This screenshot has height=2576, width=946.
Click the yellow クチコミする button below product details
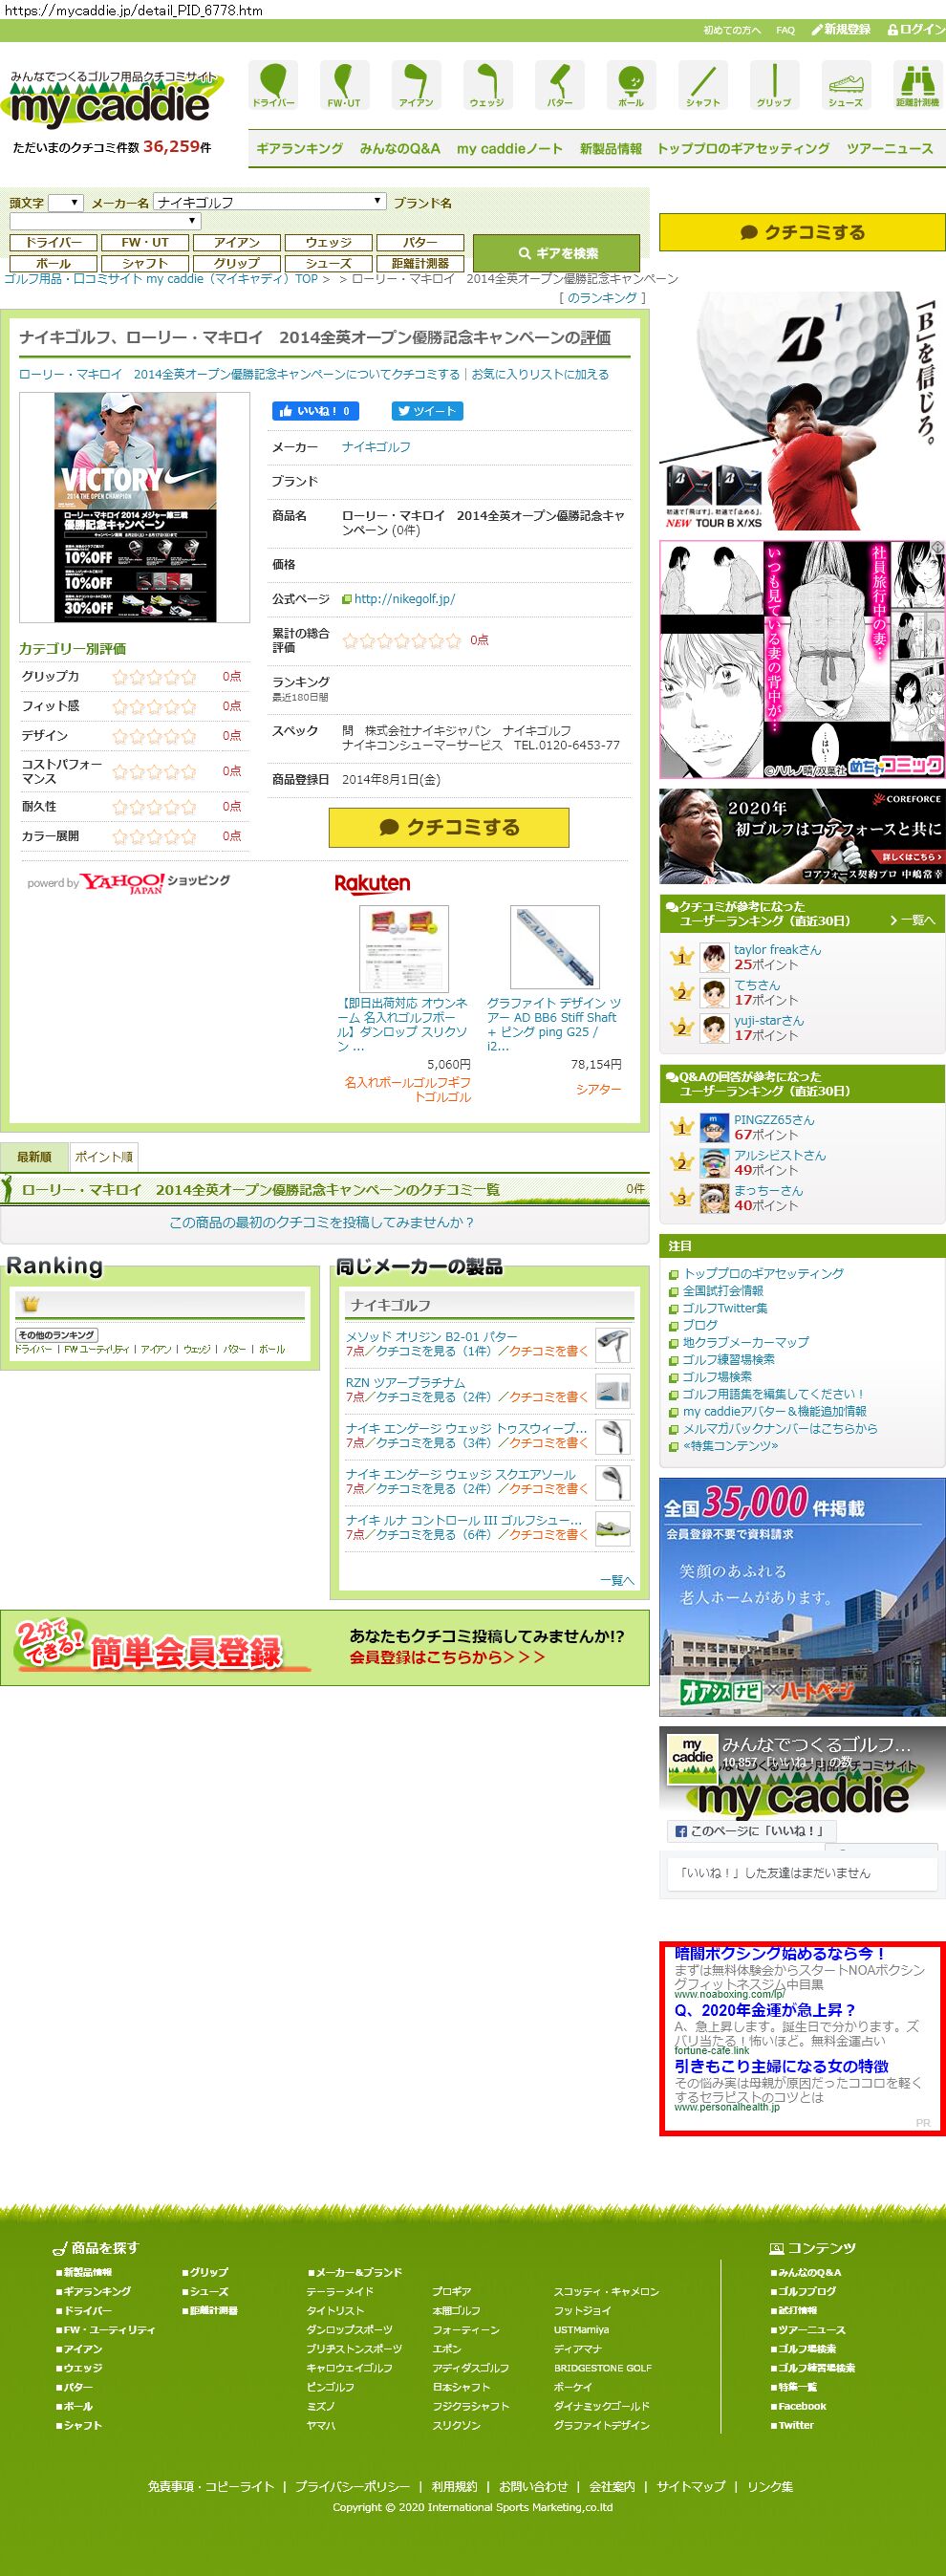tap(448, 827)
